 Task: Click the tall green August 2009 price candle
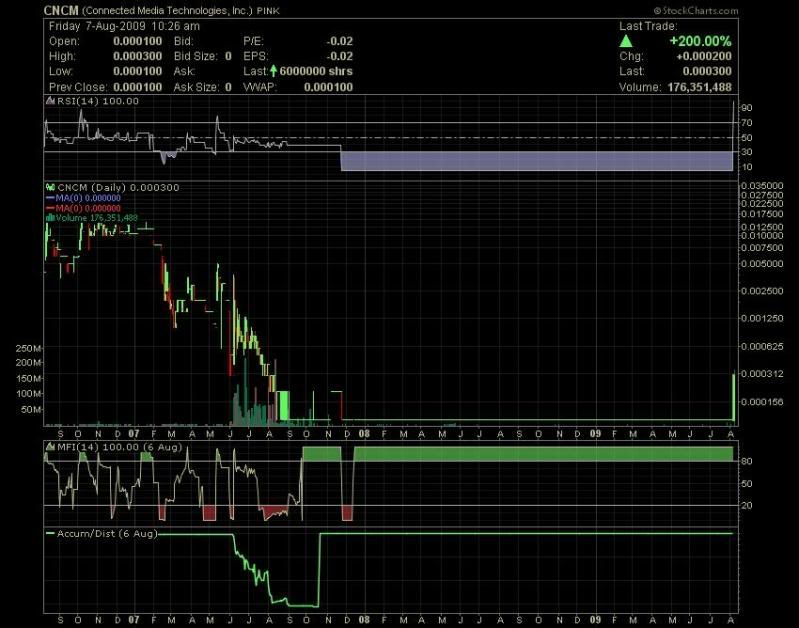point(734,397)
